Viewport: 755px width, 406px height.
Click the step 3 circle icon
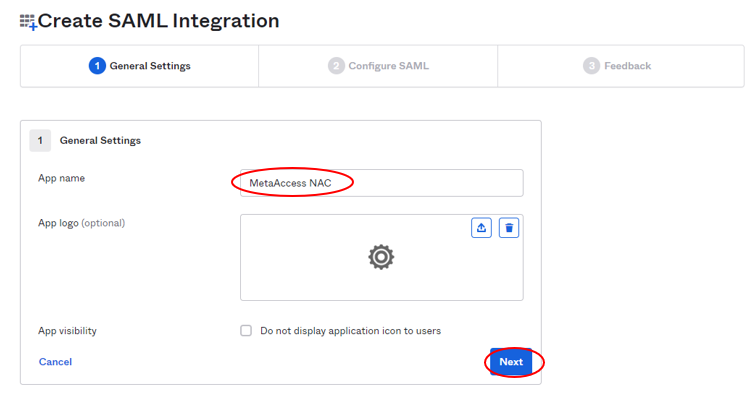click(x=591, y=65)
